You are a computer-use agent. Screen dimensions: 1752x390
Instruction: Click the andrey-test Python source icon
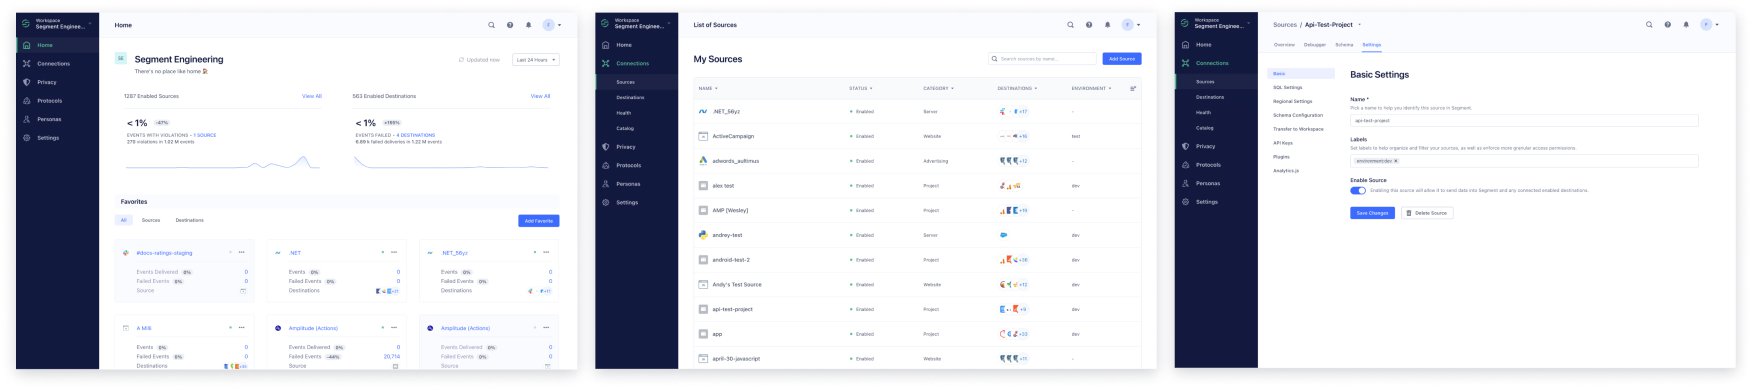tap(703, 235)
